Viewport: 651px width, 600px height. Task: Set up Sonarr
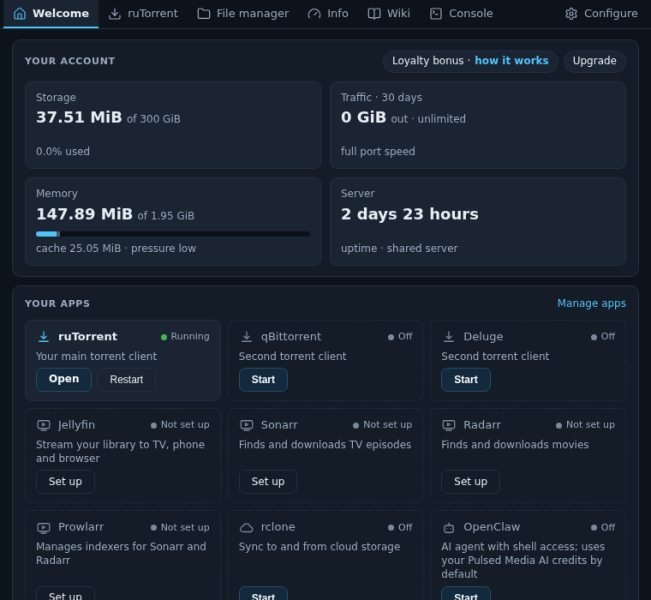(x=268, y=482)
